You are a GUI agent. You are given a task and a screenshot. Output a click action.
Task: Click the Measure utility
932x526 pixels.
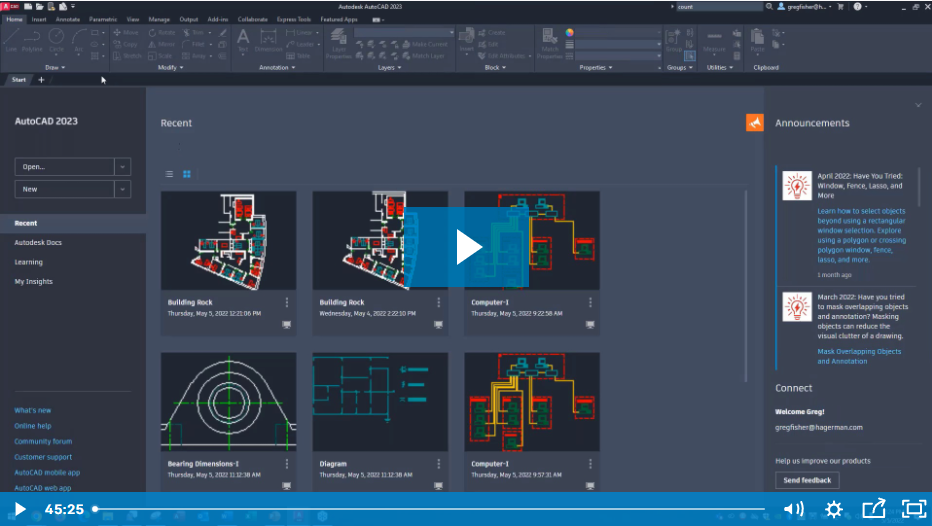(x=714, y=41)
